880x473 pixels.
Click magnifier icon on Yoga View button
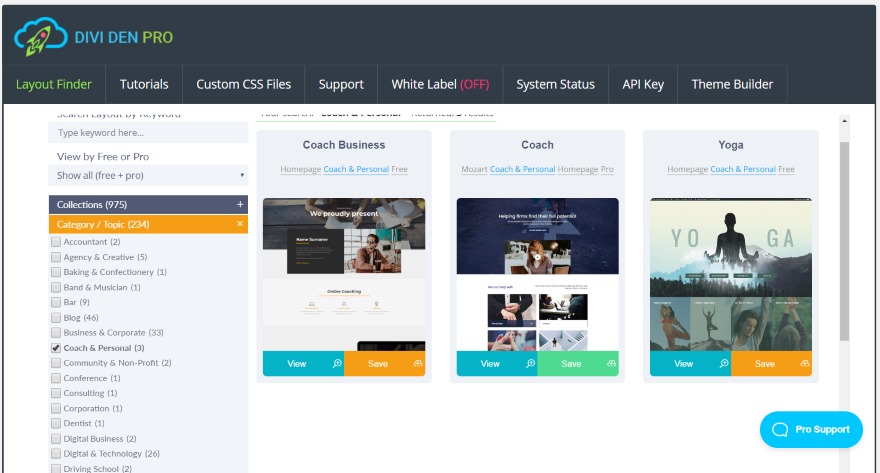click(724, 364)
